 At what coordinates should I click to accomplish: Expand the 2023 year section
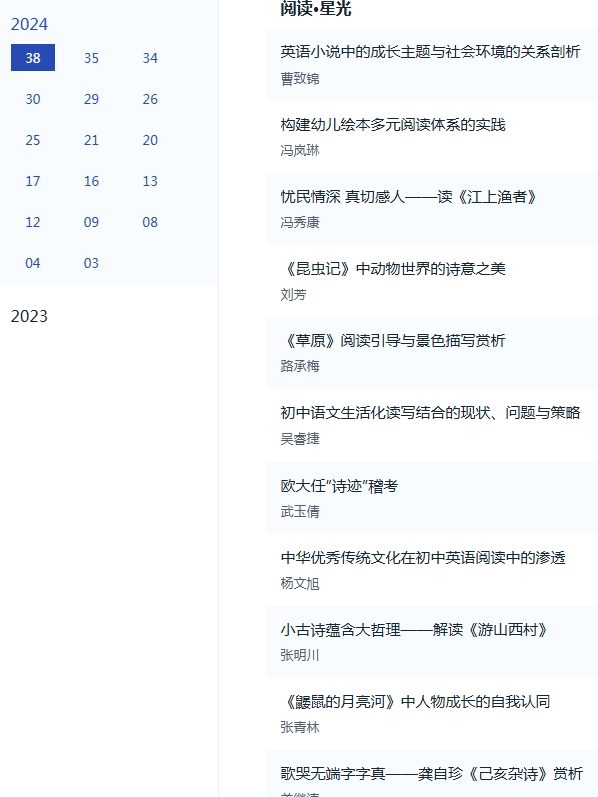click(29, 316)
